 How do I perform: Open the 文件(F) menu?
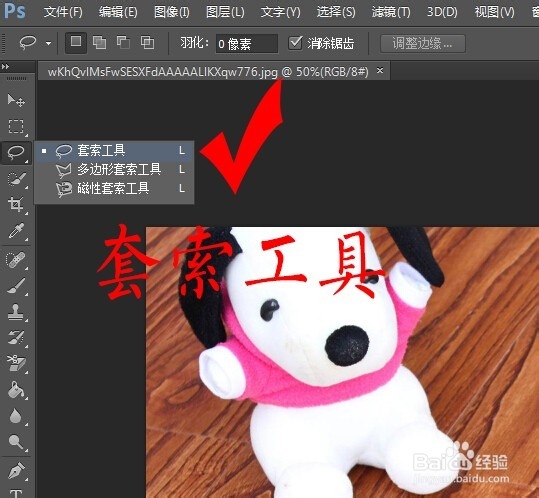tap(63, 12)
